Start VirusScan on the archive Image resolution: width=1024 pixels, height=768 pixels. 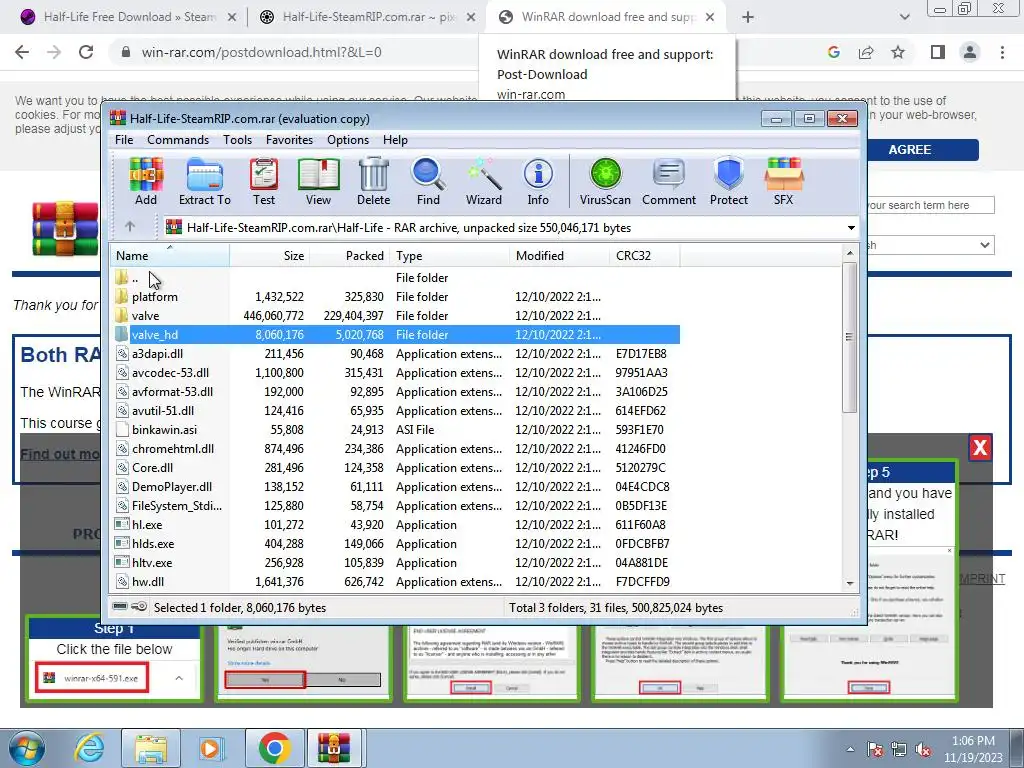605,182
